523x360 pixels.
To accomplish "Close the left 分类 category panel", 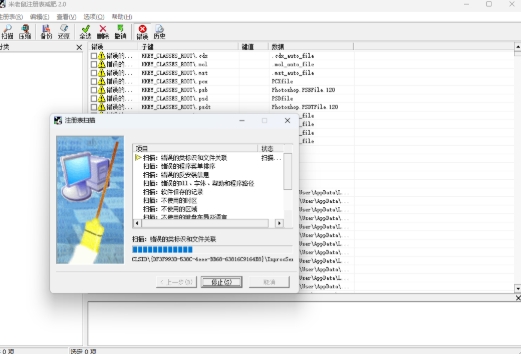I will (x=79, y=47).
